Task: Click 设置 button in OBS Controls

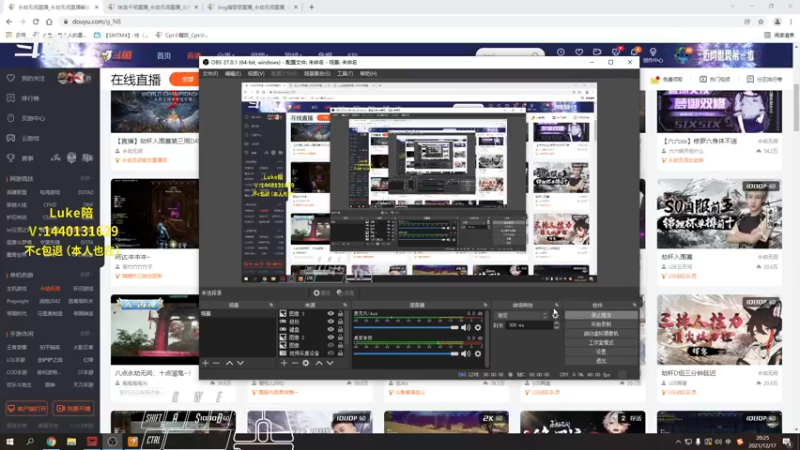Action: tap(601, 352)
